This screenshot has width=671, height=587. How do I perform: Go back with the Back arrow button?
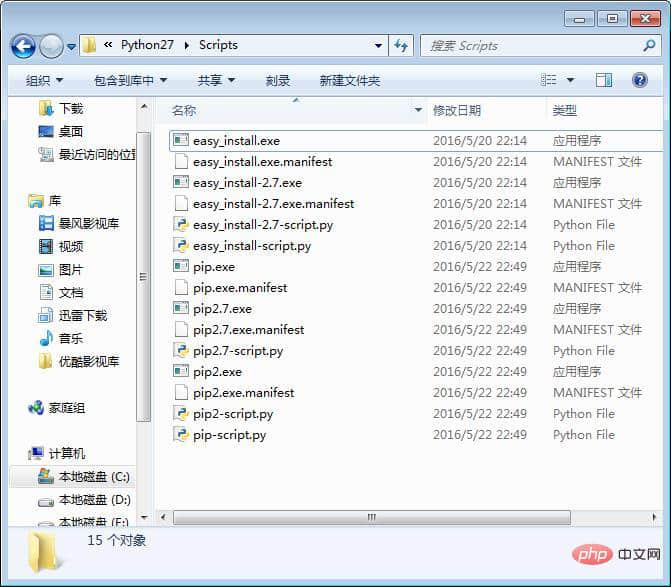(23, 46)
